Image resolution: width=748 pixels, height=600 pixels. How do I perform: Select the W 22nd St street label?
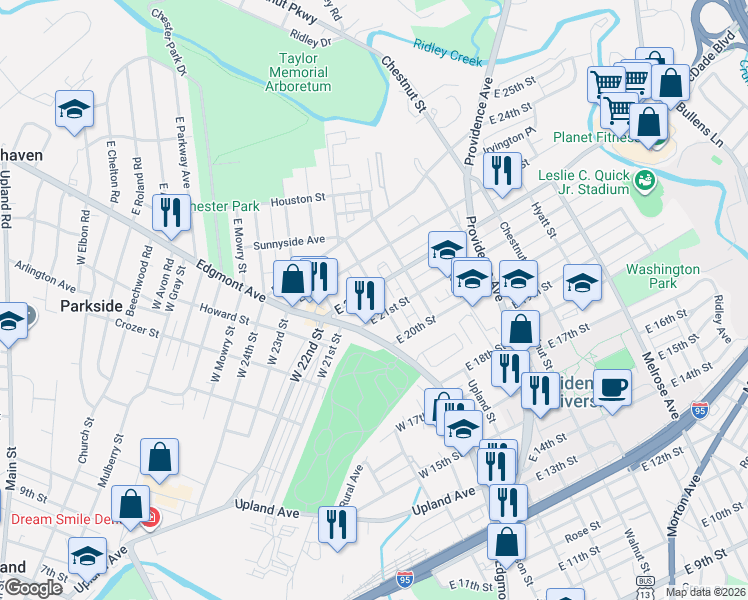pyautogui.click(x=307, y=355)
